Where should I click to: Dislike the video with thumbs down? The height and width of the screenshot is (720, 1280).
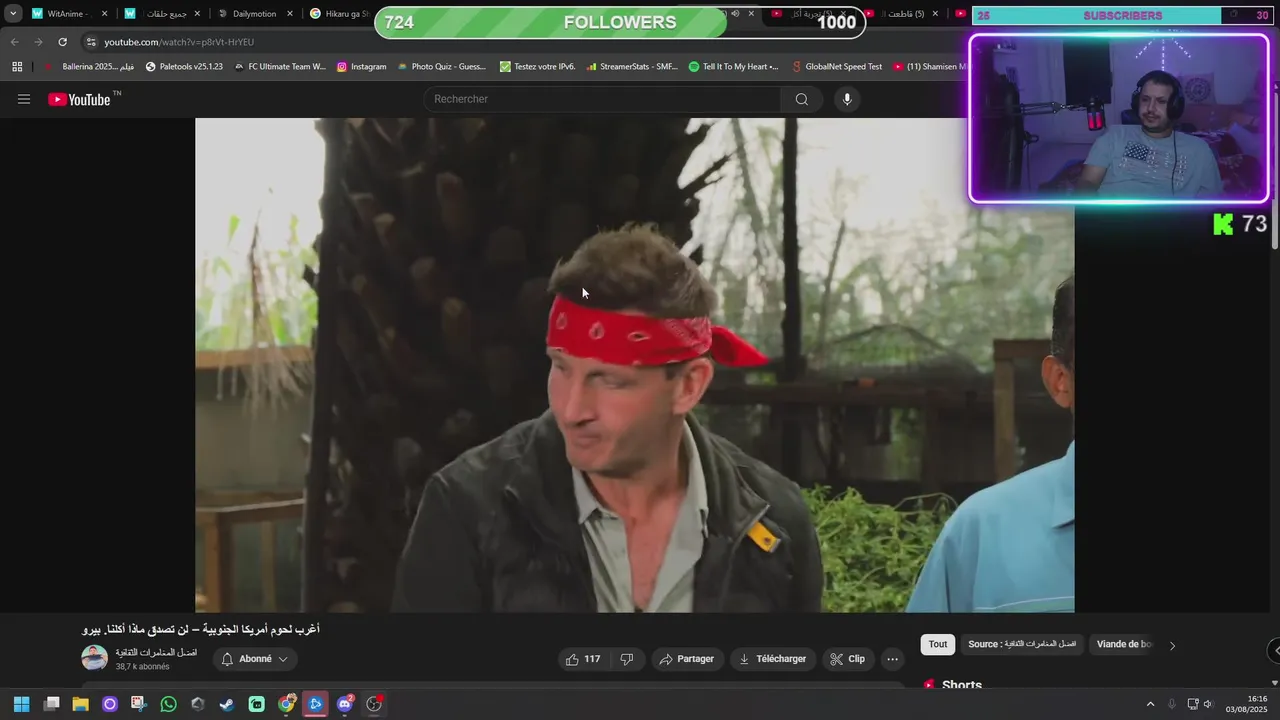click(627, 659)
